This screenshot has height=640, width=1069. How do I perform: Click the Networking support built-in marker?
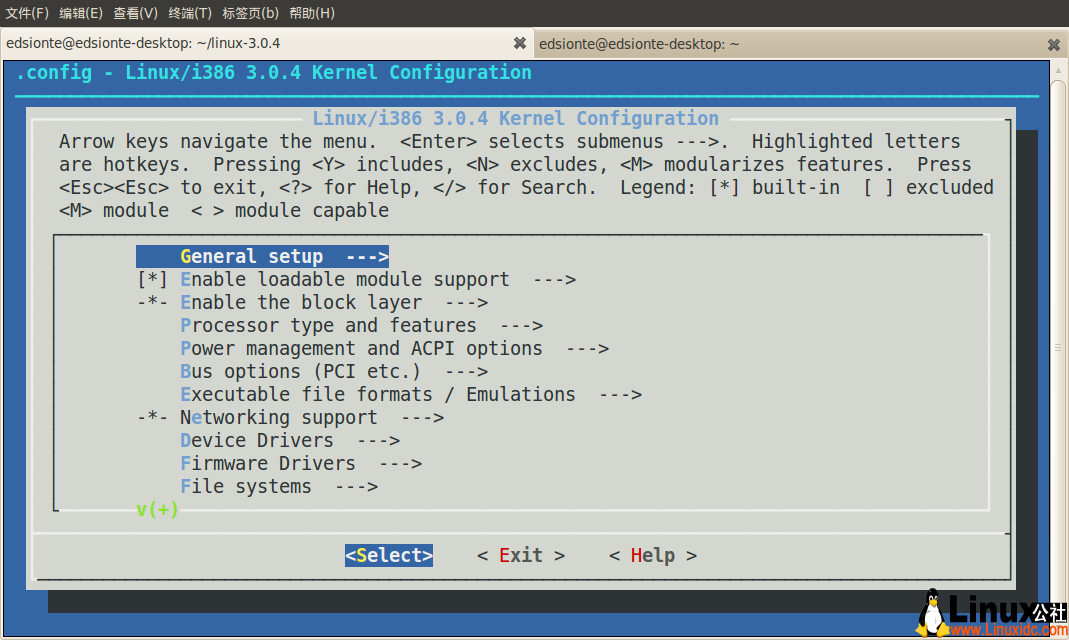[152, 418]
